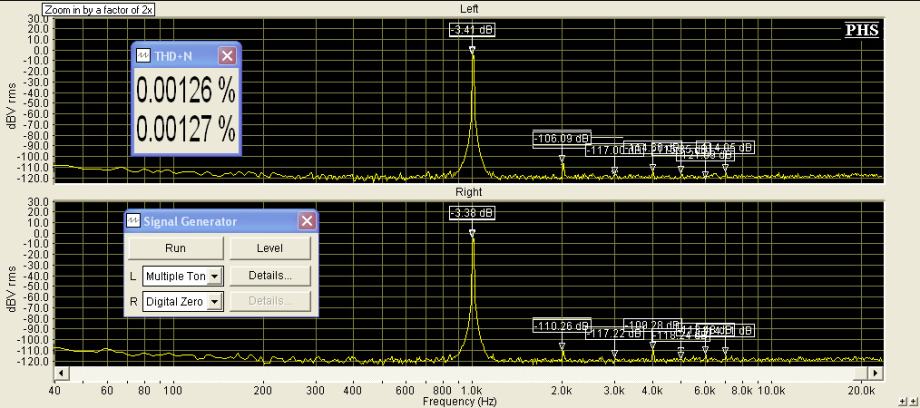Click the -106.09 dB label box
The width and height of the screenshot is (920, 408).
click(x=562, y=139)
